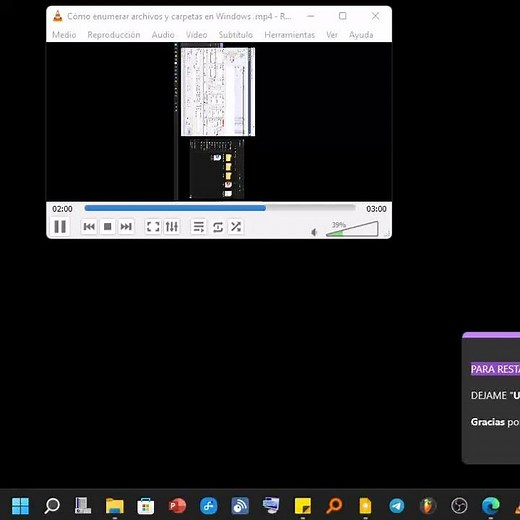Open the Subtítulo menu

tap(236, 35)
